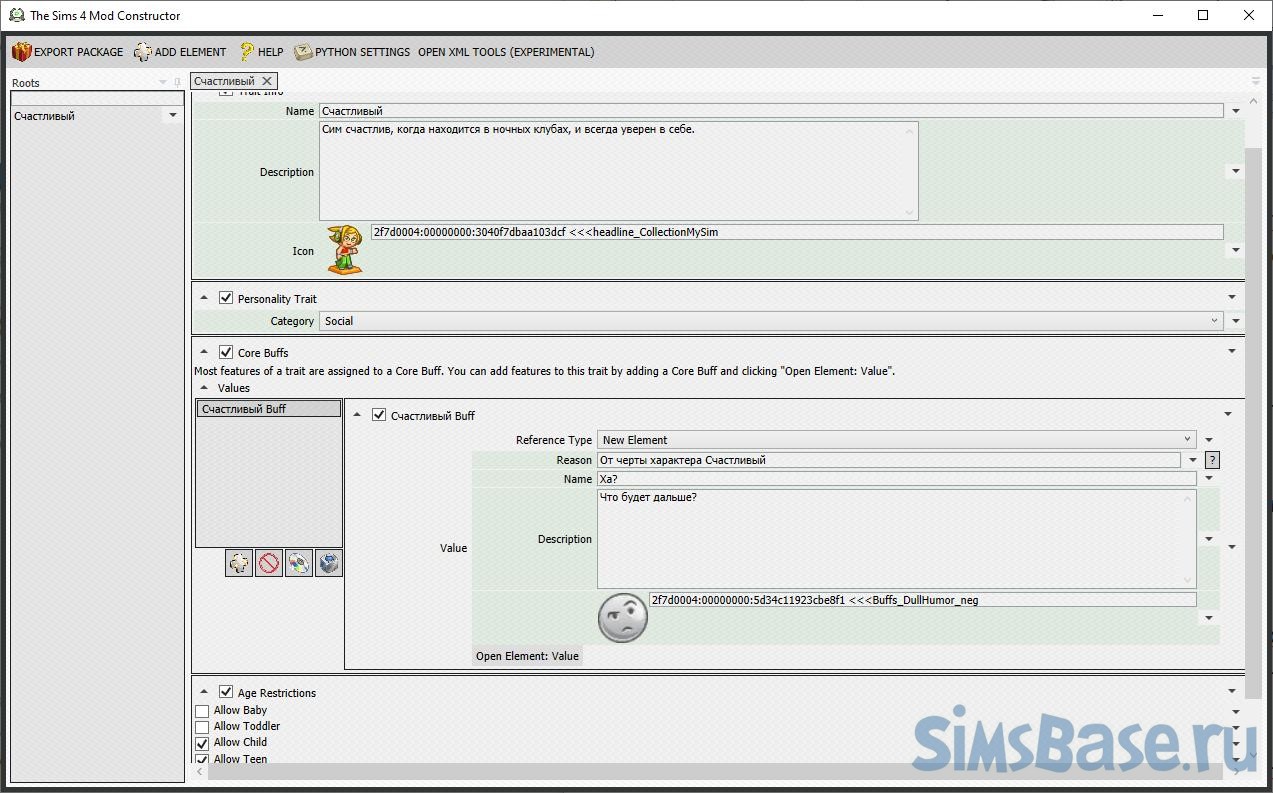Uncheck the Personality Trait checkbox
The width and height of the screenshot is (1273, 793).
click(226, 298)
